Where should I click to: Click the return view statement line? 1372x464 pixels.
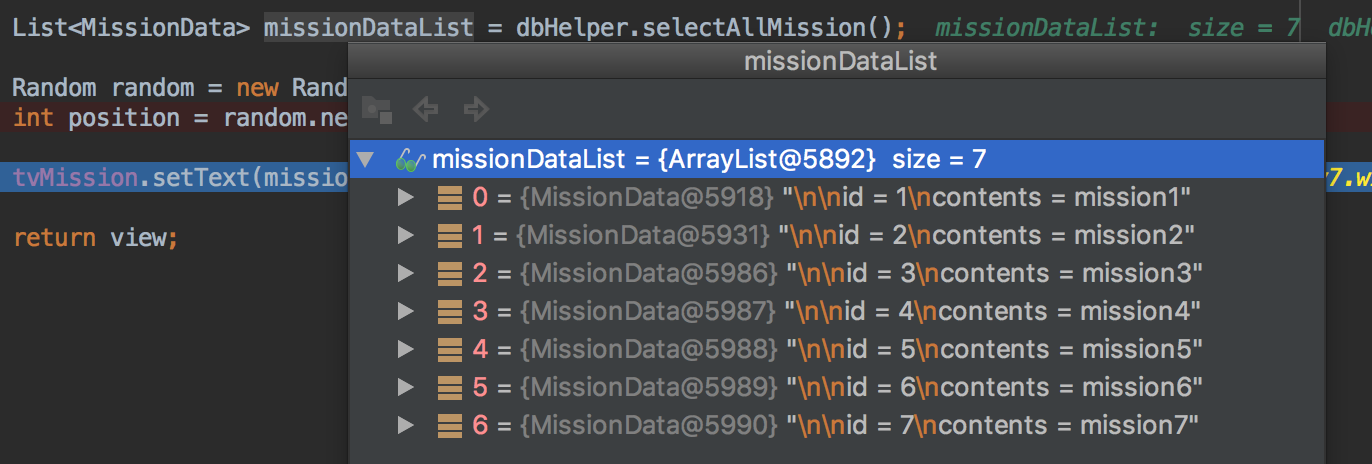(x=95, y=238)
